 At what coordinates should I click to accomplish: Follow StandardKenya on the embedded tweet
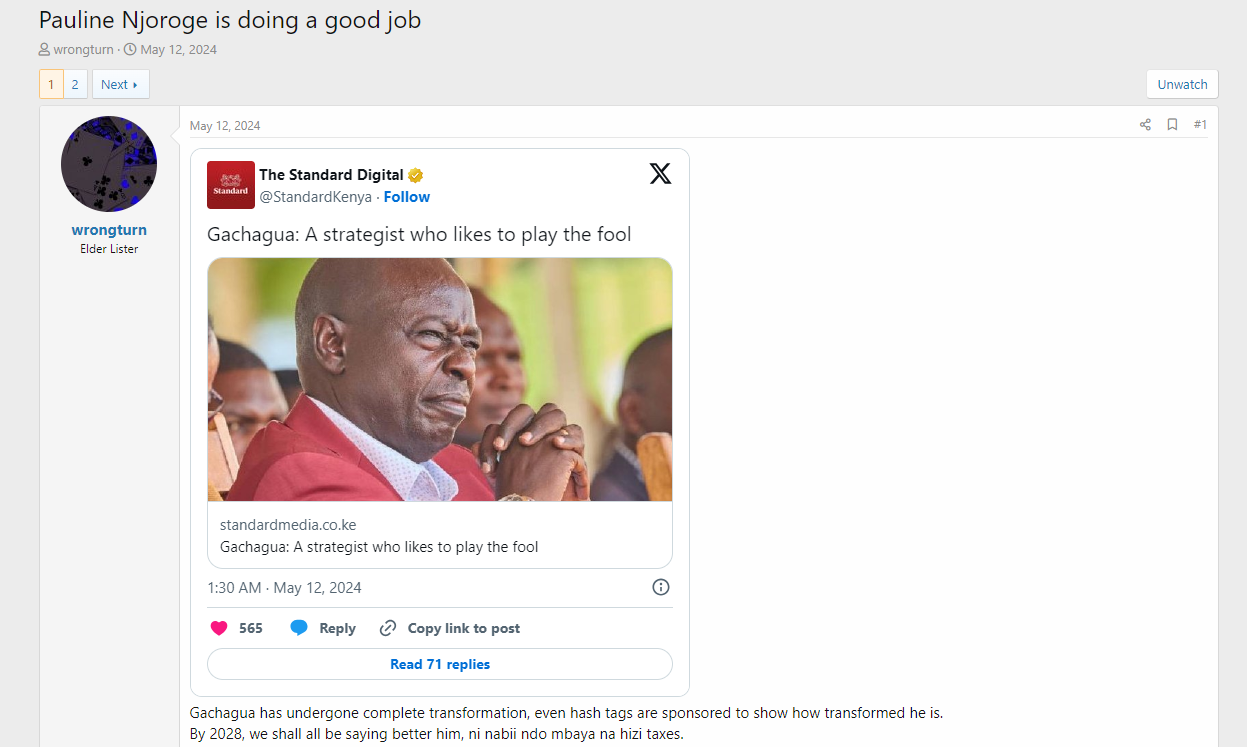(x=407, y=197)
